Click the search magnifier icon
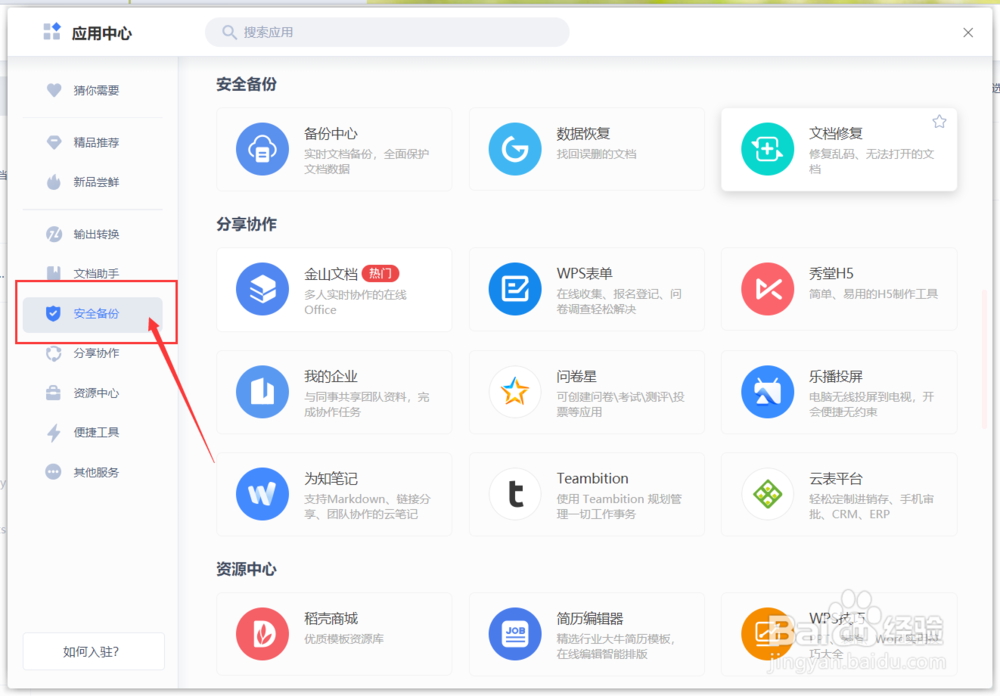 [x=229, y=32]
